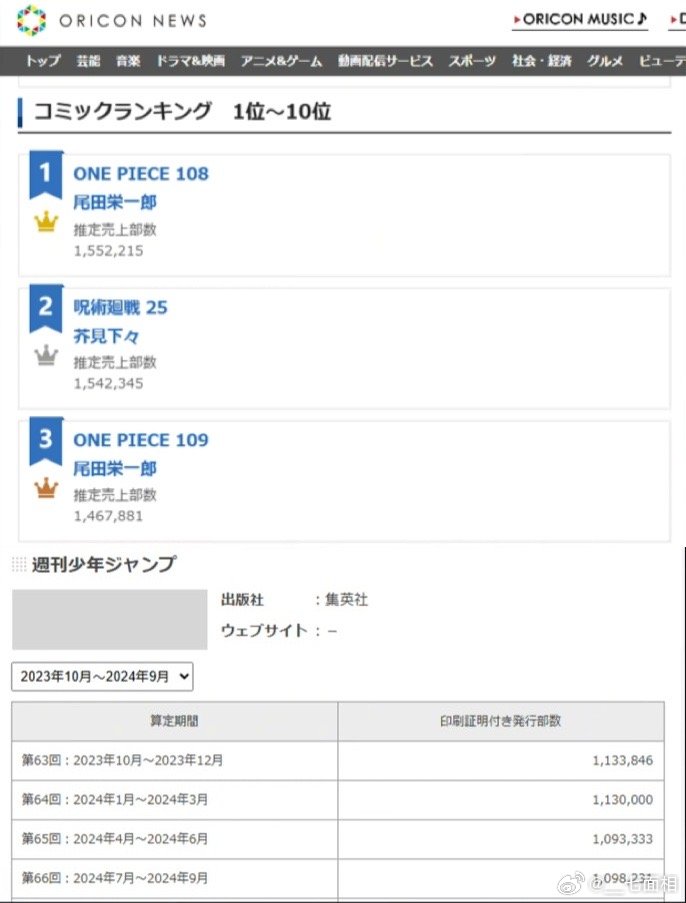686x903 pixels.
Task: Click the 第63回 circulation table row
Action: pyautogui.click(x=338, y=761)
